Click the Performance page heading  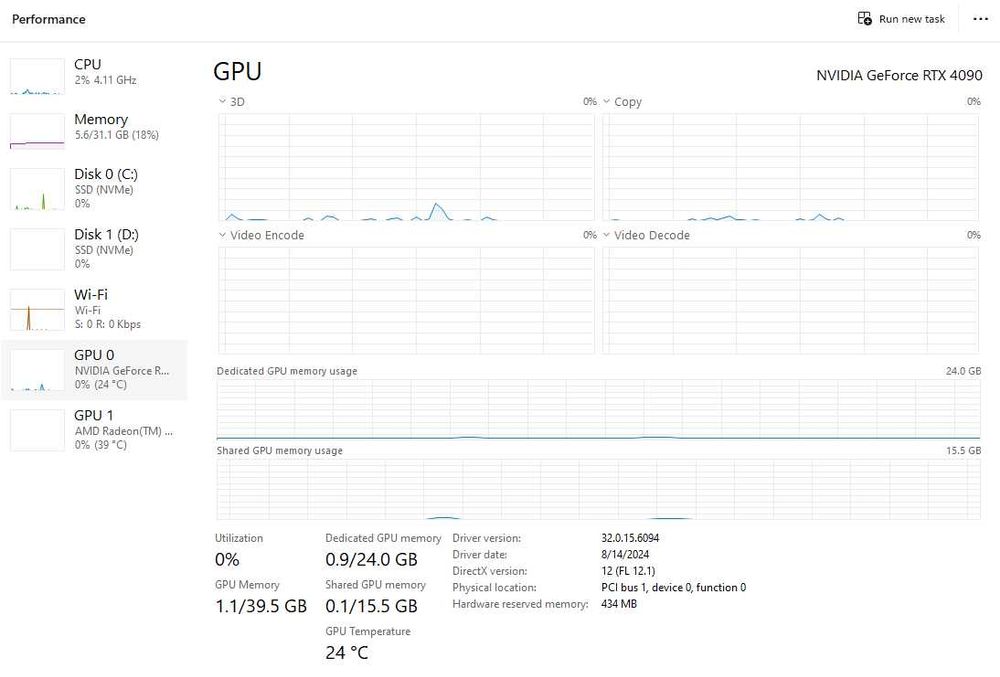tap(49, 19)
